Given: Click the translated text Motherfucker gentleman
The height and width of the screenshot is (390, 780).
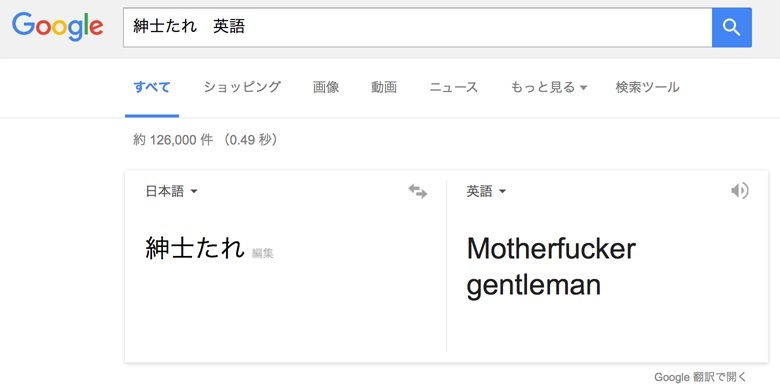Looking at the screenshot, I should tap(551, 267).
